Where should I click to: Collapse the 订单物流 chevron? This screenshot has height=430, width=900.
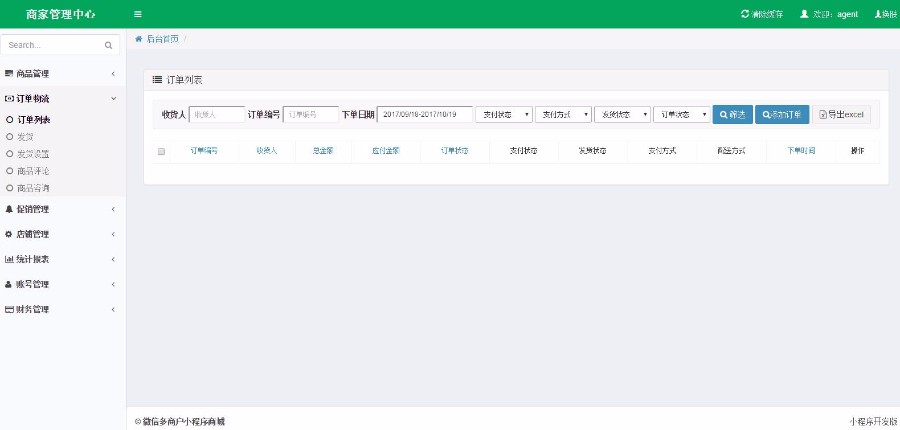[x=113, y=99]
